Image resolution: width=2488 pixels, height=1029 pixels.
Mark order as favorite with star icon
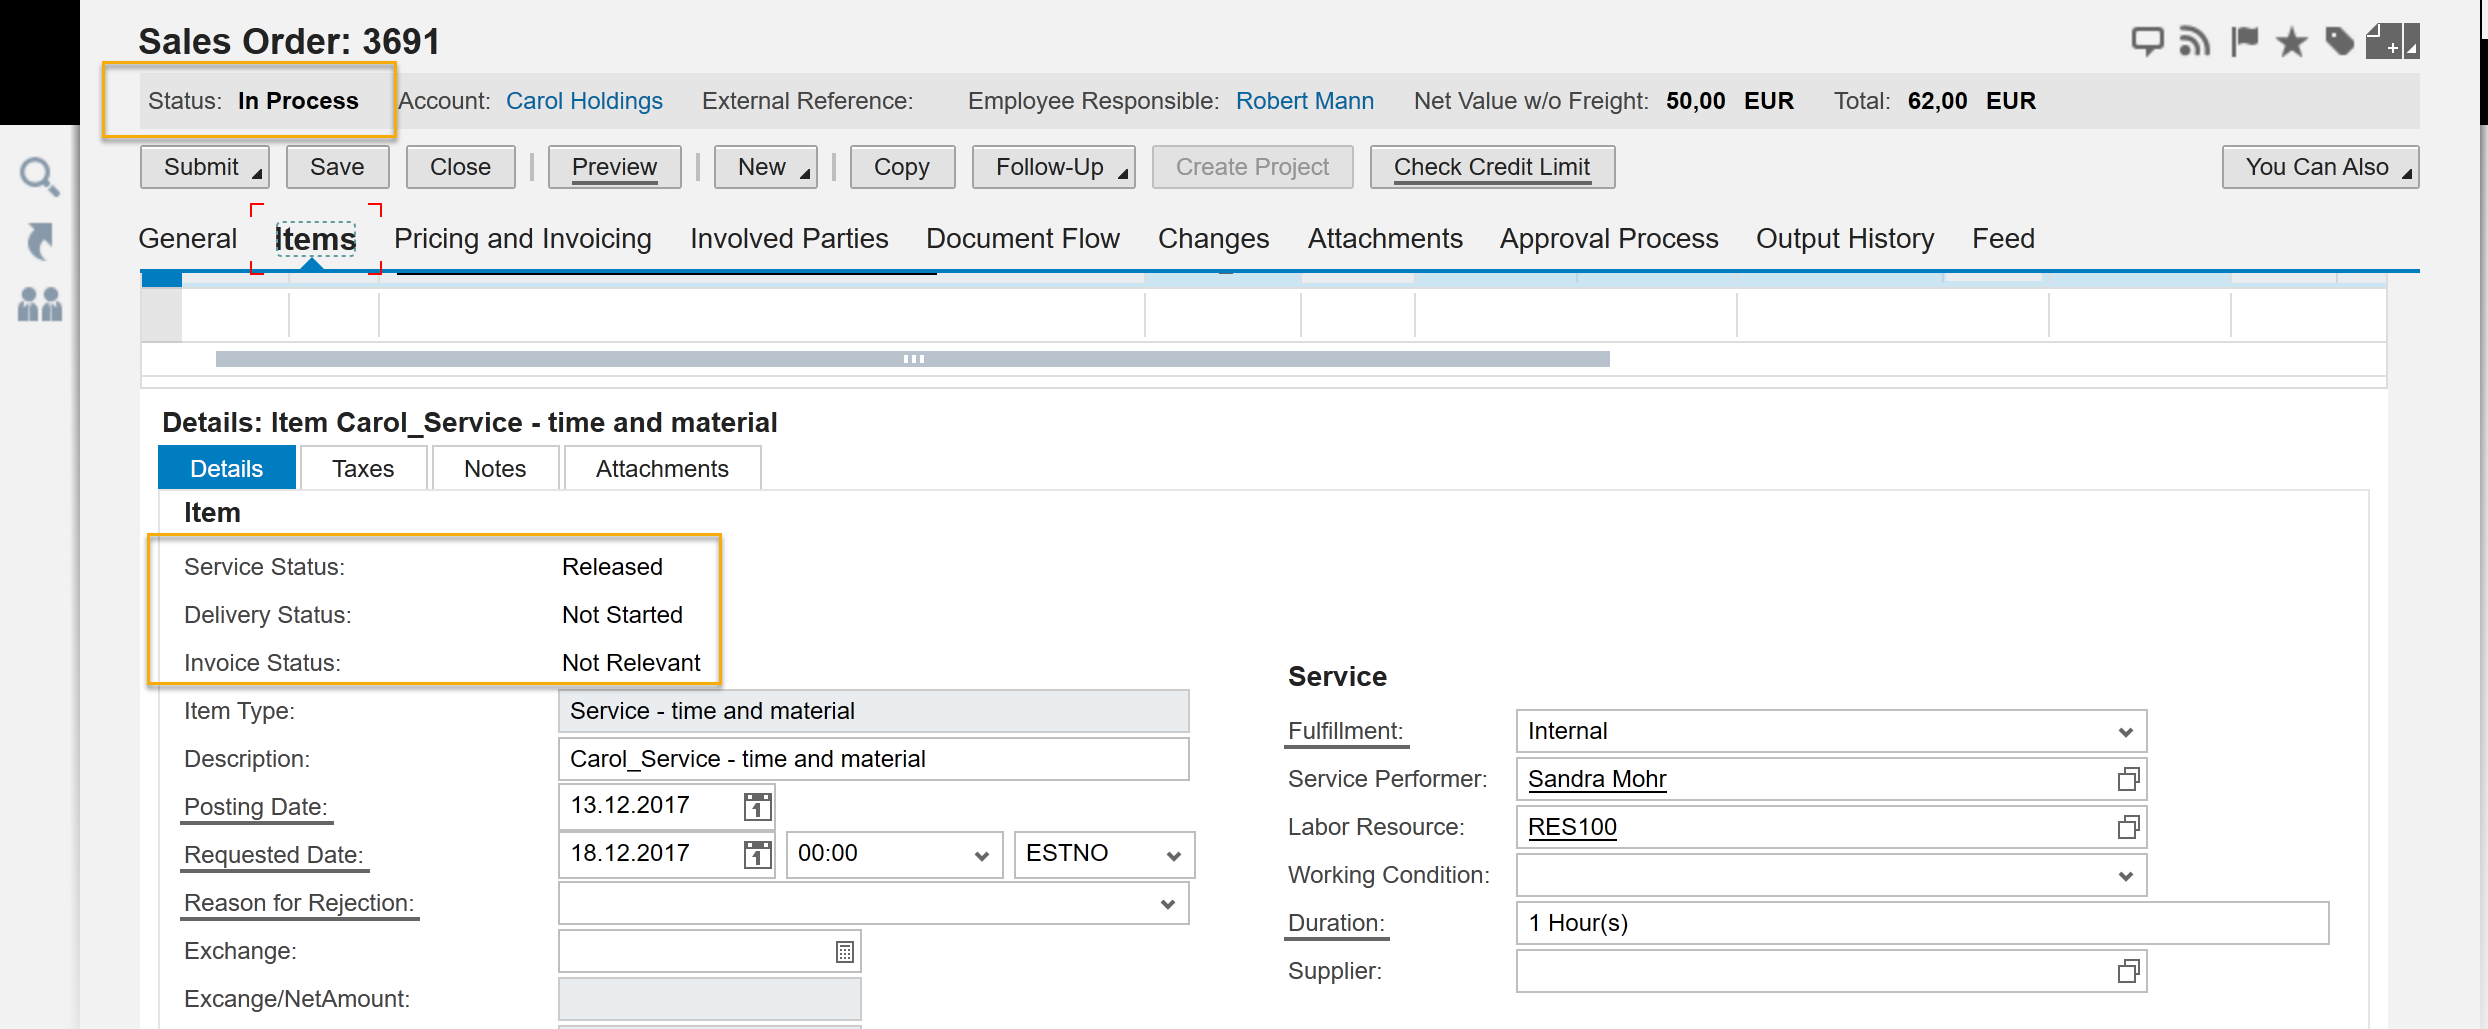2292,42
